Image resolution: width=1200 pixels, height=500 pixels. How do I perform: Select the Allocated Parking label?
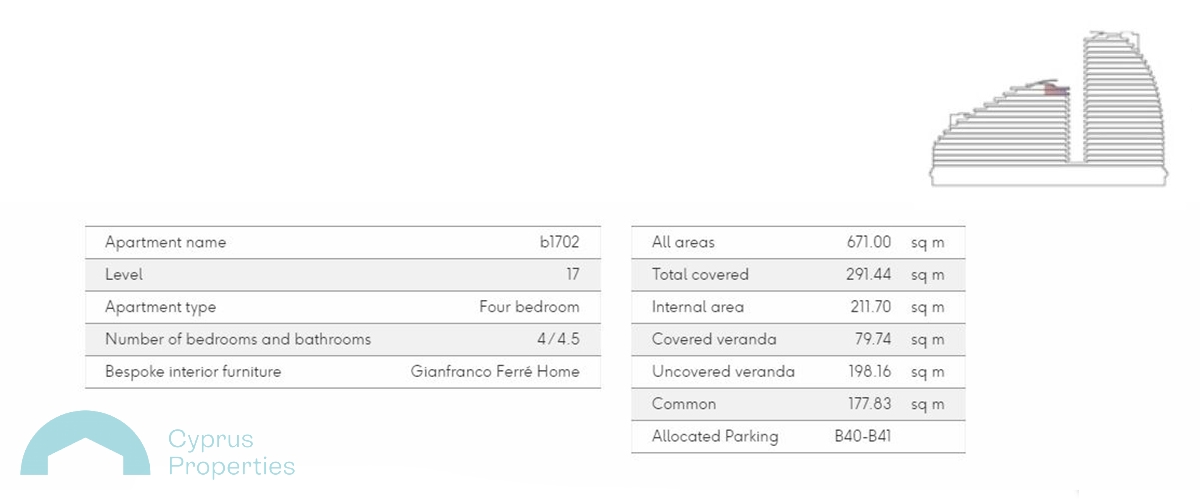pos(715,436)
